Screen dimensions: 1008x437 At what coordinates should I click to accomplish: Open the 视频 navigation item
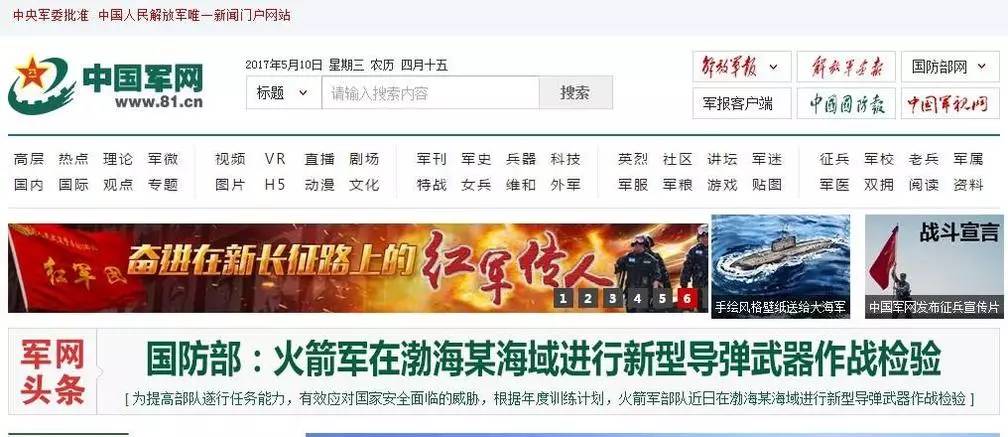pyautogui.click(x=230, y=159)
